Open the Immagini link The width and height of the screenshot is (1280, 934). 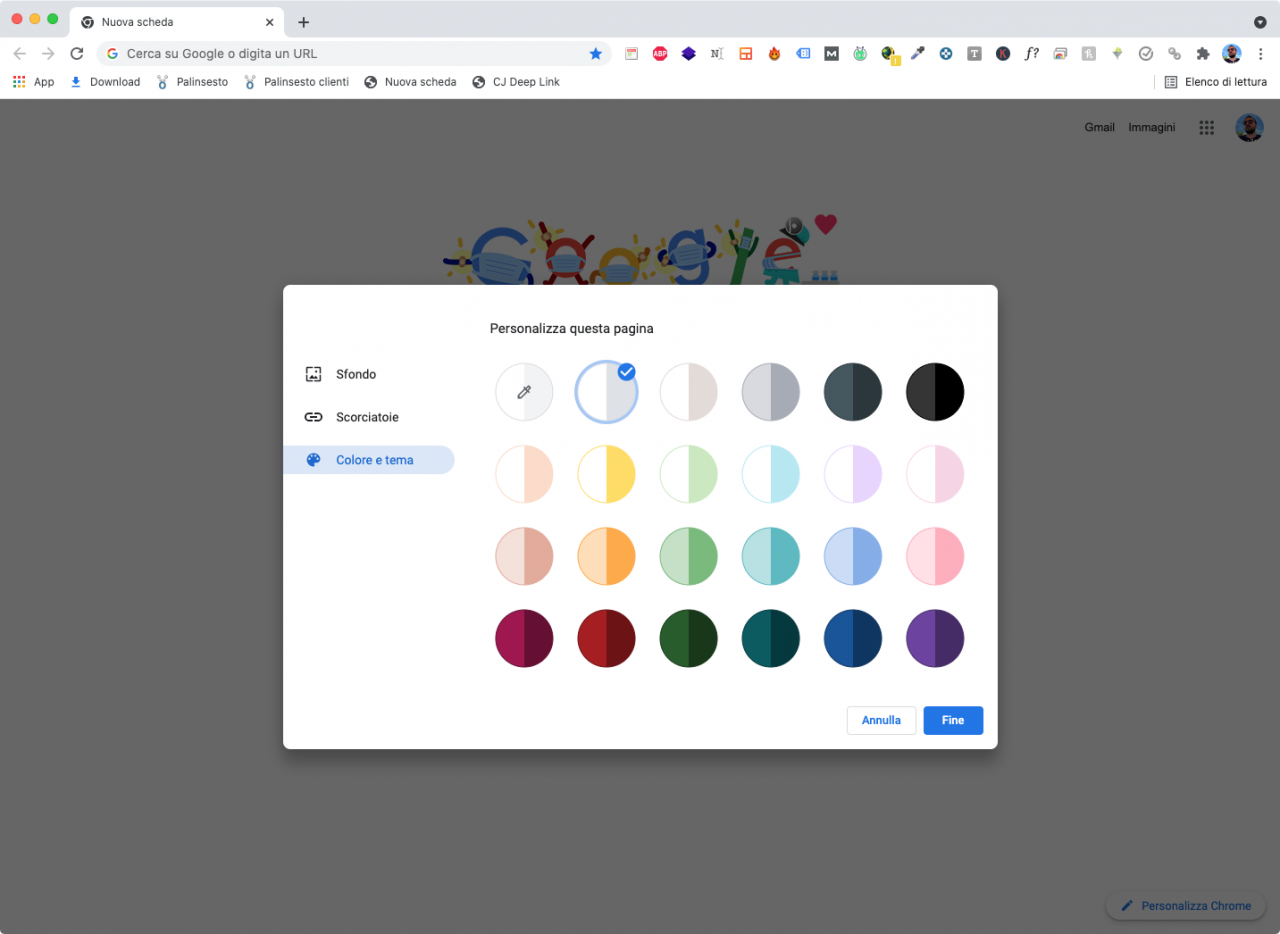click(1152, 127)
